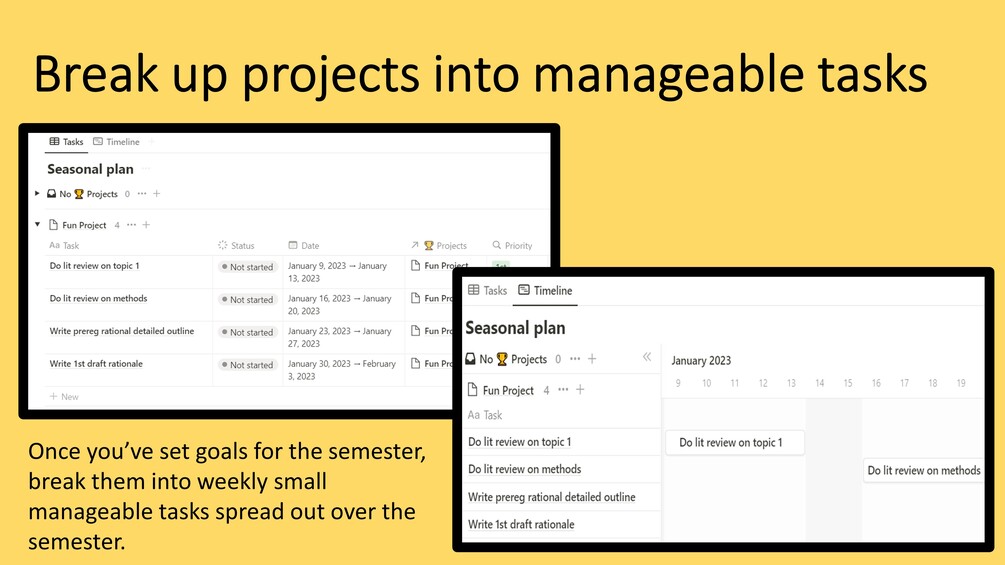The image size is (1005, 565).
Task: Click plus icon next to No Projects in table view
Action: click(x=156, y=194)
